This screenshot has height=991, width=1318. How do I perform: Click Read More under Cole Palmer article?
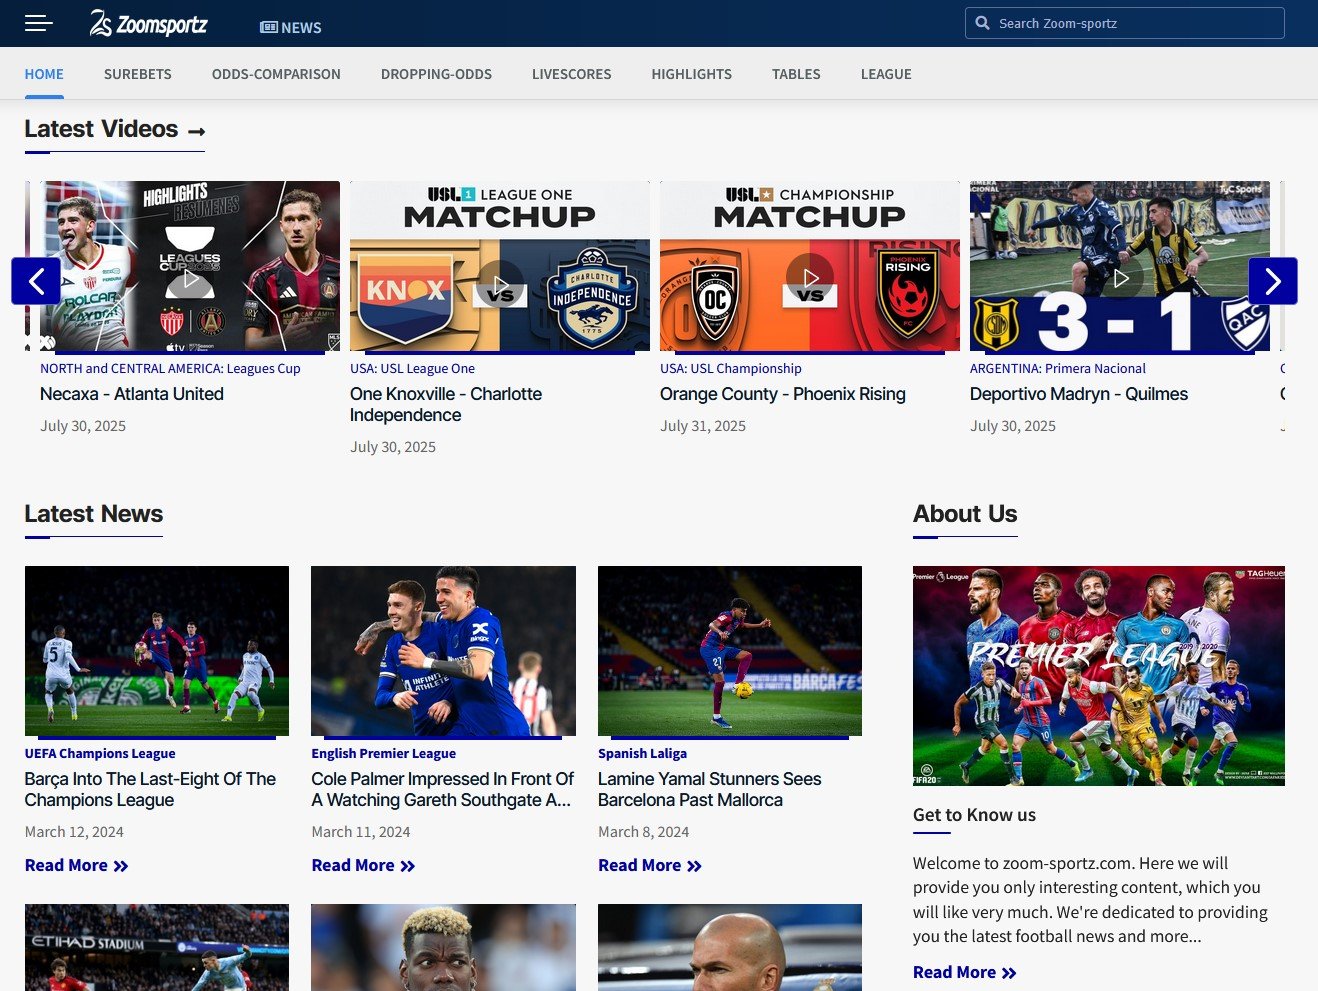click(x=363, y=865)
